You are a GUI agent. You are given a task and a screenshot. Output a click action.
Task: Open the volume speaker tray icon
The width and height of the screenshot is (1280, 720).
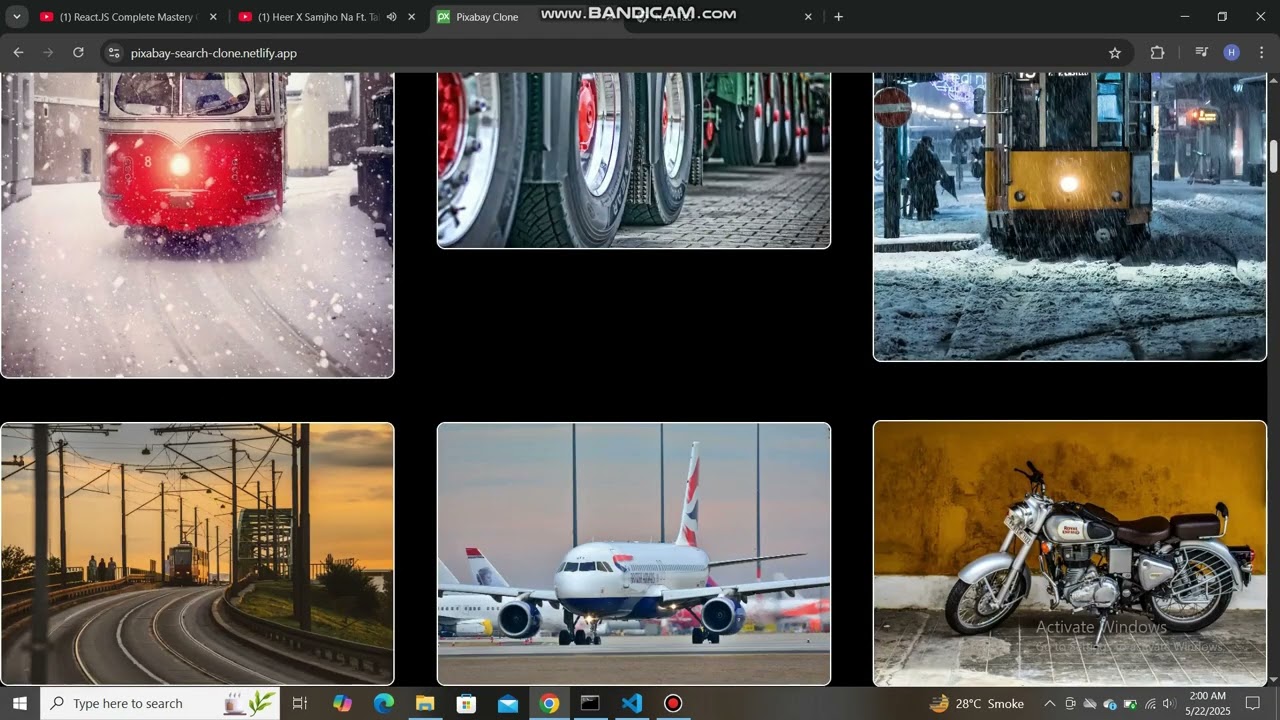coord(1169,703)
